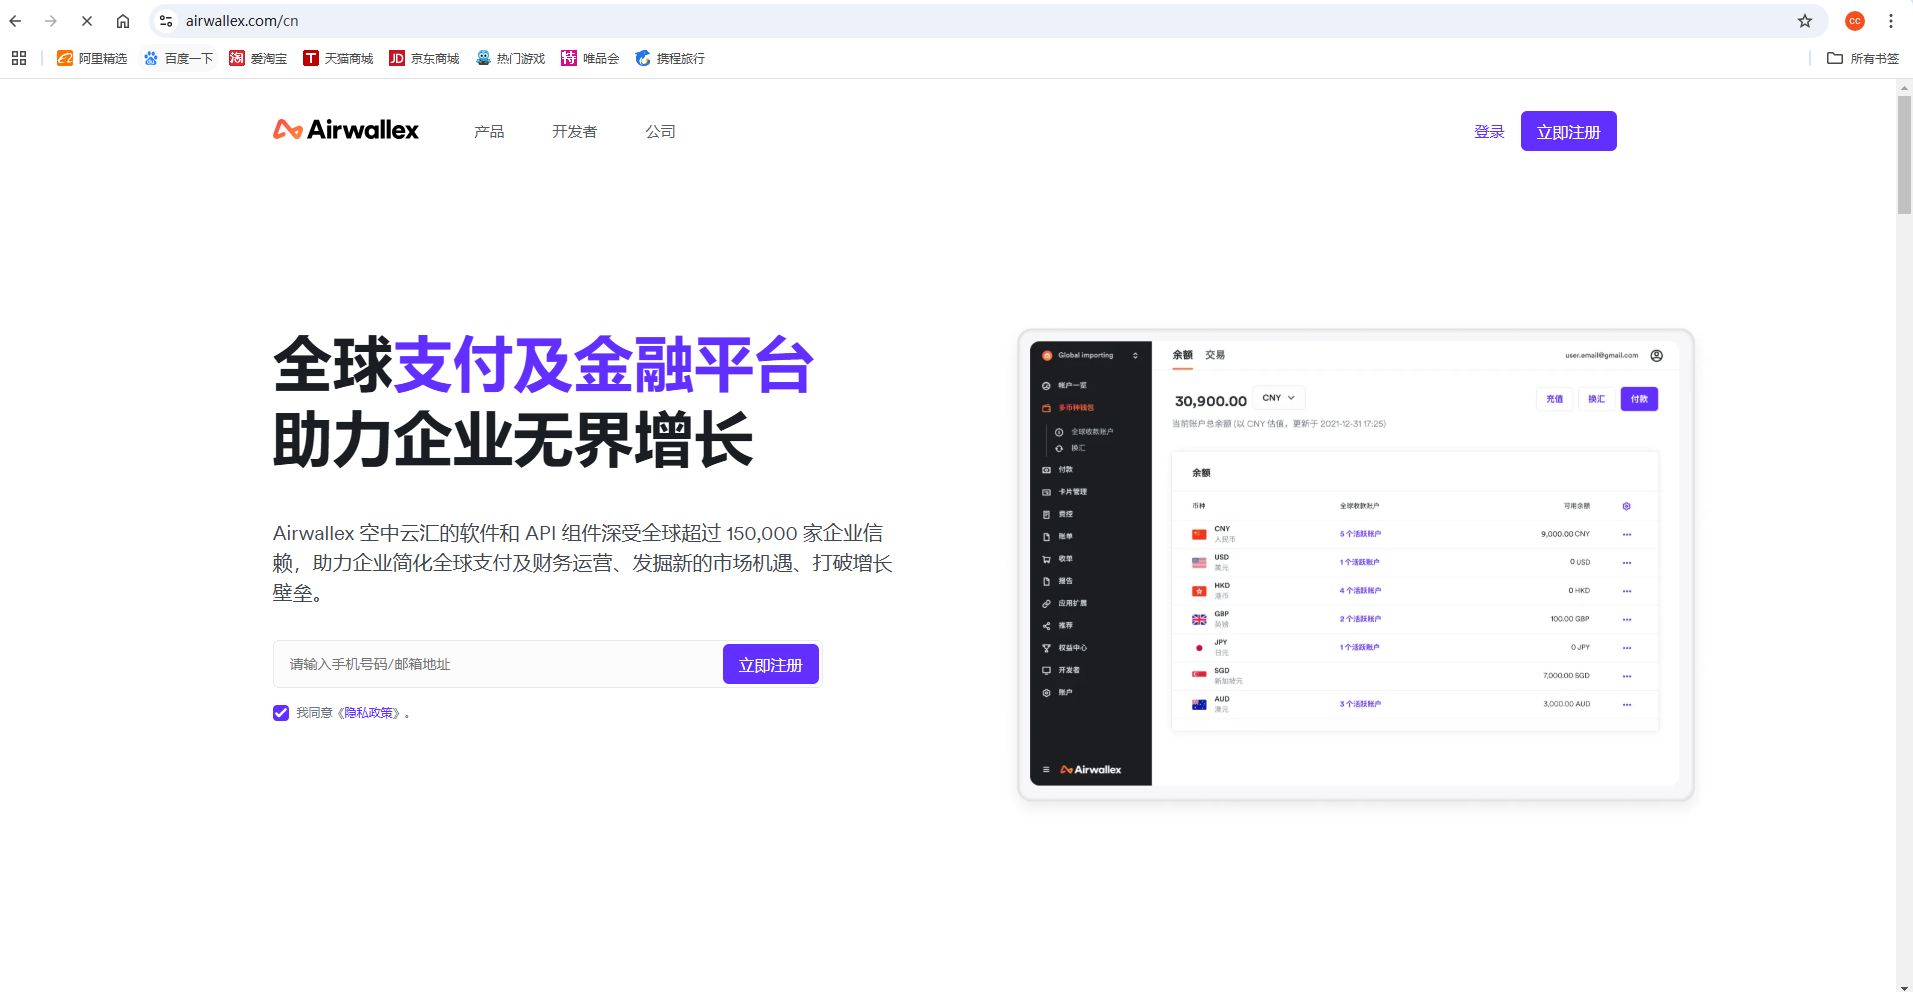The width and height of the screenshot is (1913, 992).
Task: Click the 卡片管理 item in dashboard sidebar
Action: [x=1072, y=492]
